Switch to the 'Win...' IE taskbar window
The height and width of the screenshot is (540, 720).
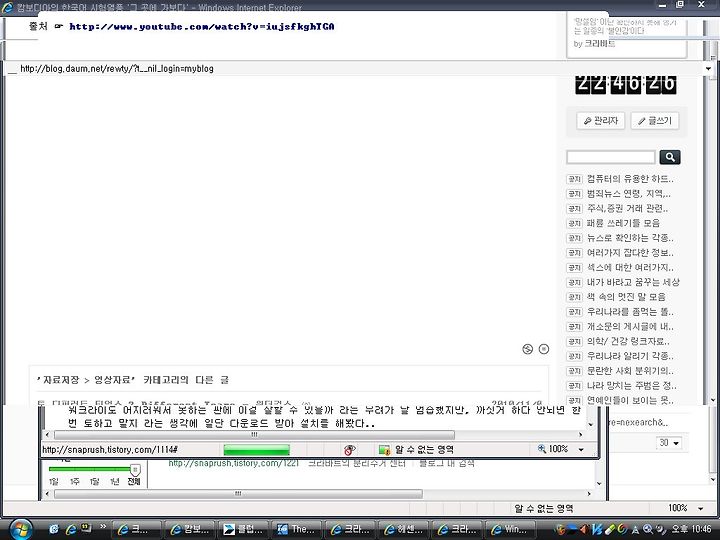tap(510, 529)
